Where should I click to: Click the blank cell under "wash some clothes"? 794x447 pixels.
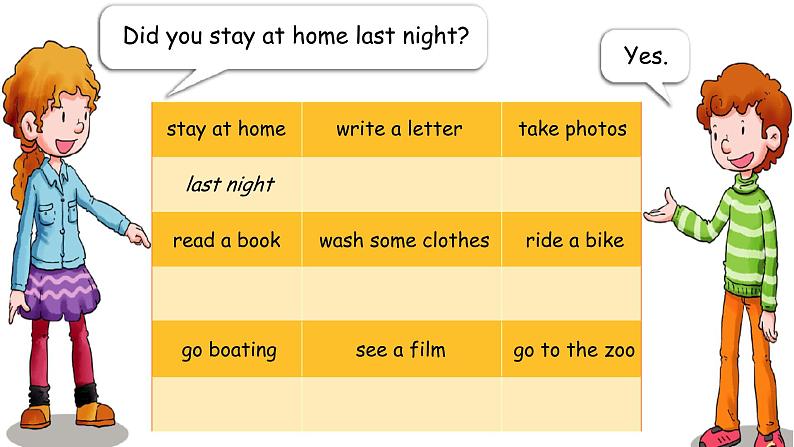pyautogui.click(x=400, y=295)
